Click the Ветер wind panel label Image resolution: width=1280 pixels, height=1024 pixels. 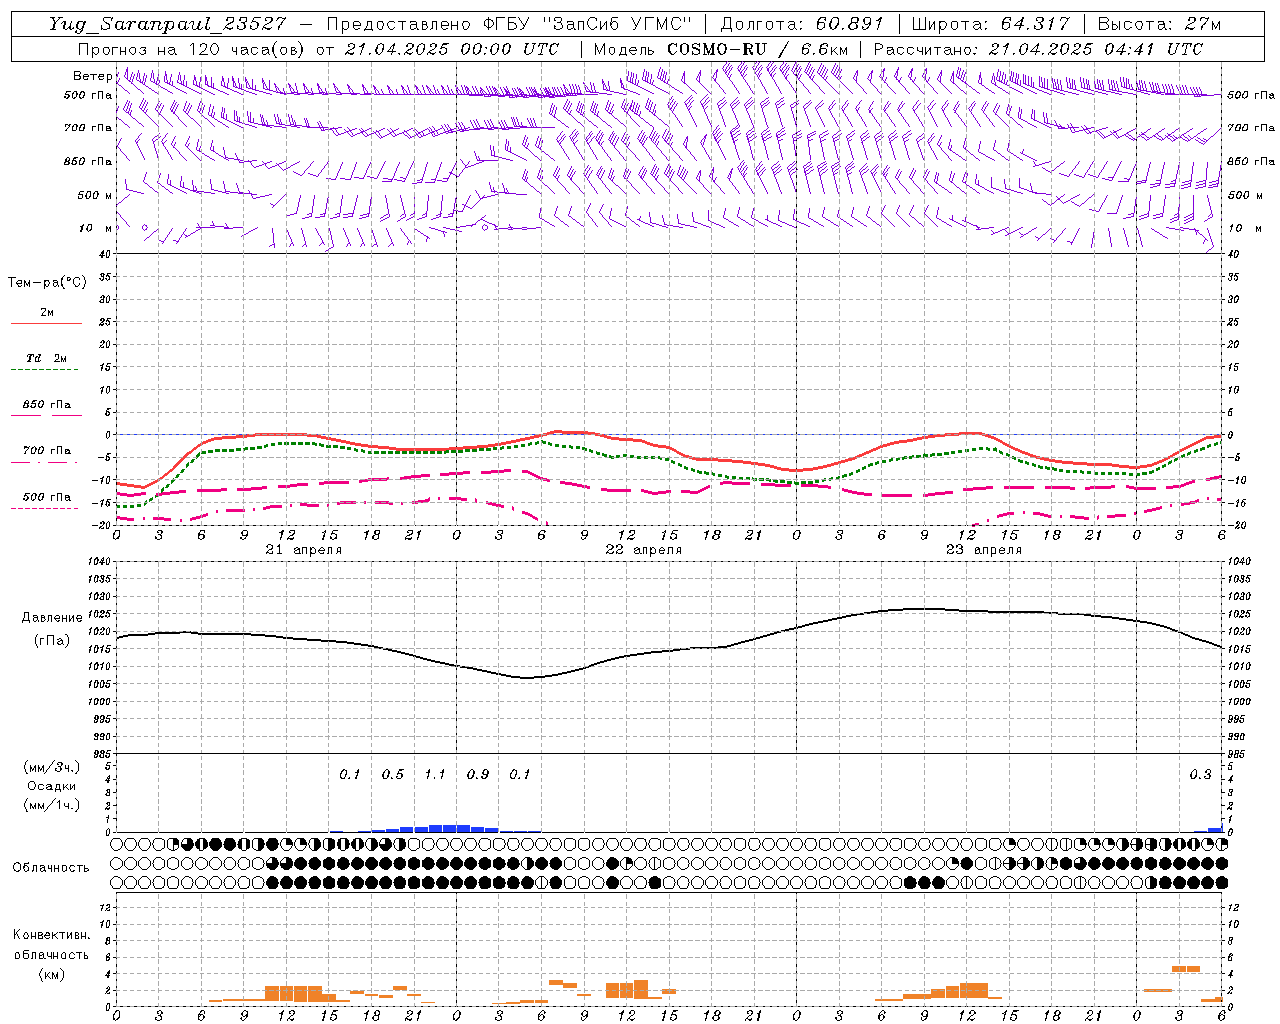click(x=92, y=76)
